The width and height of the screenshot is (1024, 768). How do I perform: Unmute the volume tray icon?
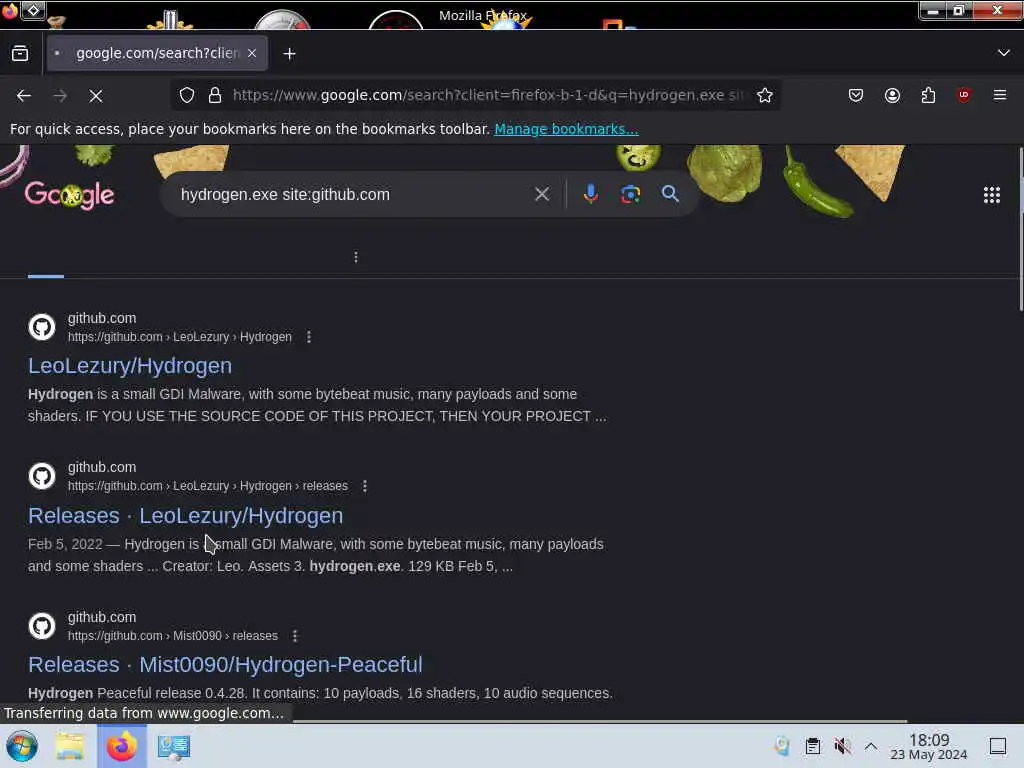[842, 746]
